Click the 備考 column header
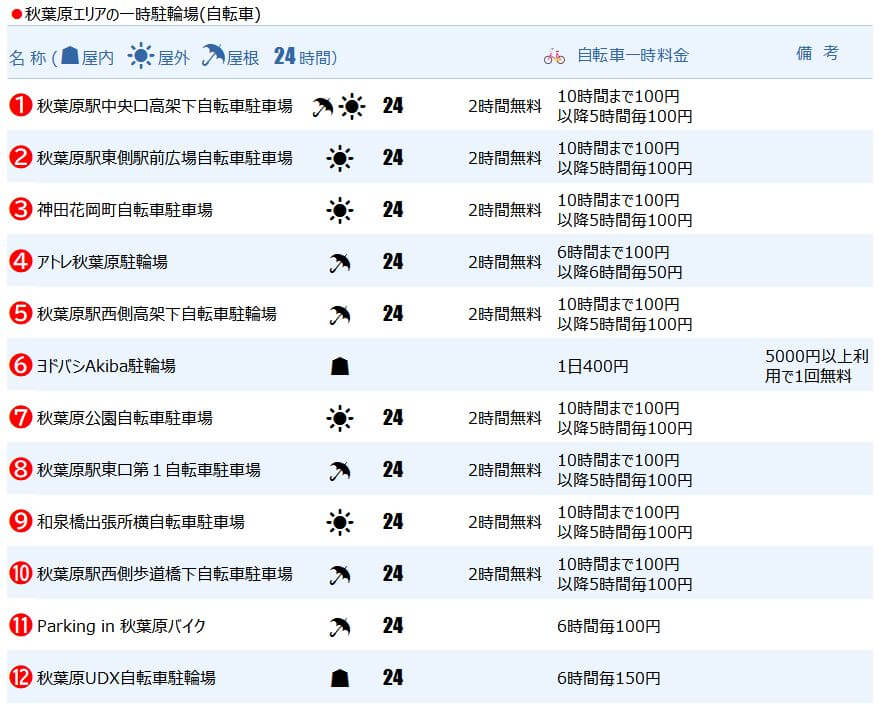 [817, 54]
